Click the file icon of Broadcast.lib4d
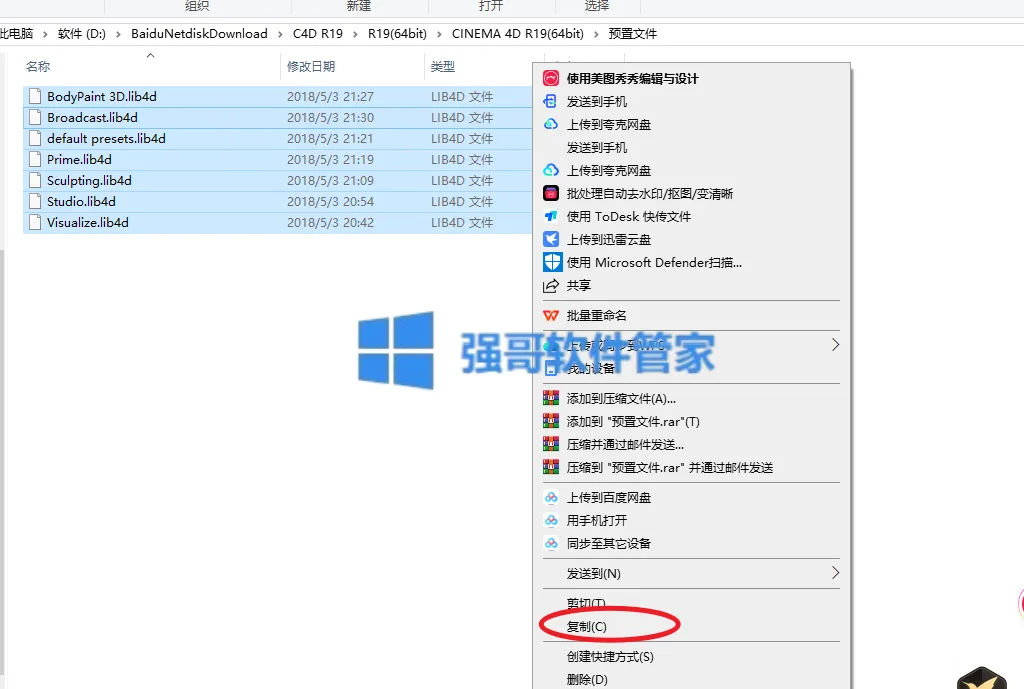Screen dimensions: 1024x689 pos(35,118)
